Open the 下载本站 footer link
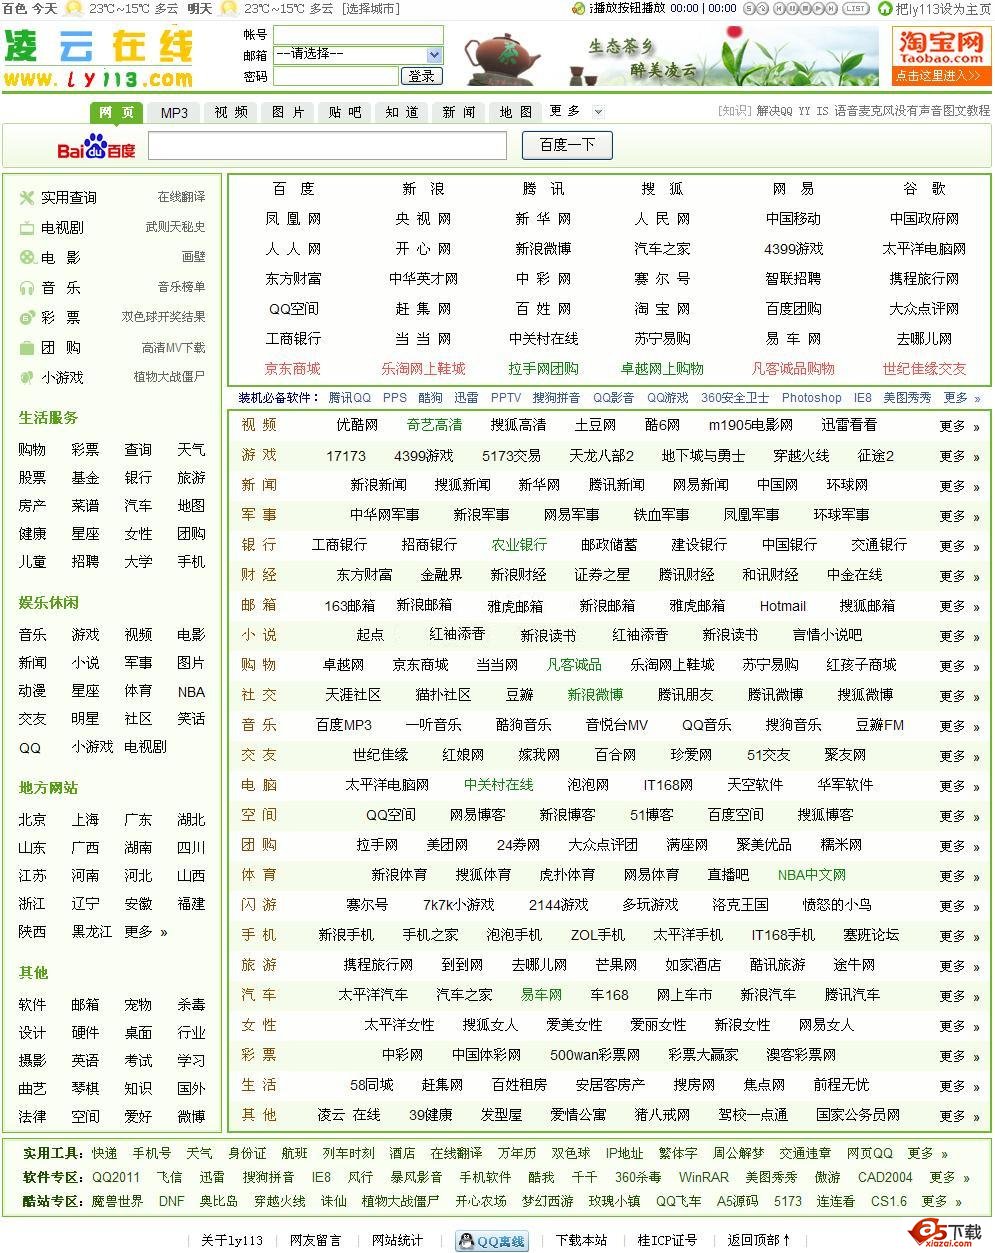 tap(581, 1240)
